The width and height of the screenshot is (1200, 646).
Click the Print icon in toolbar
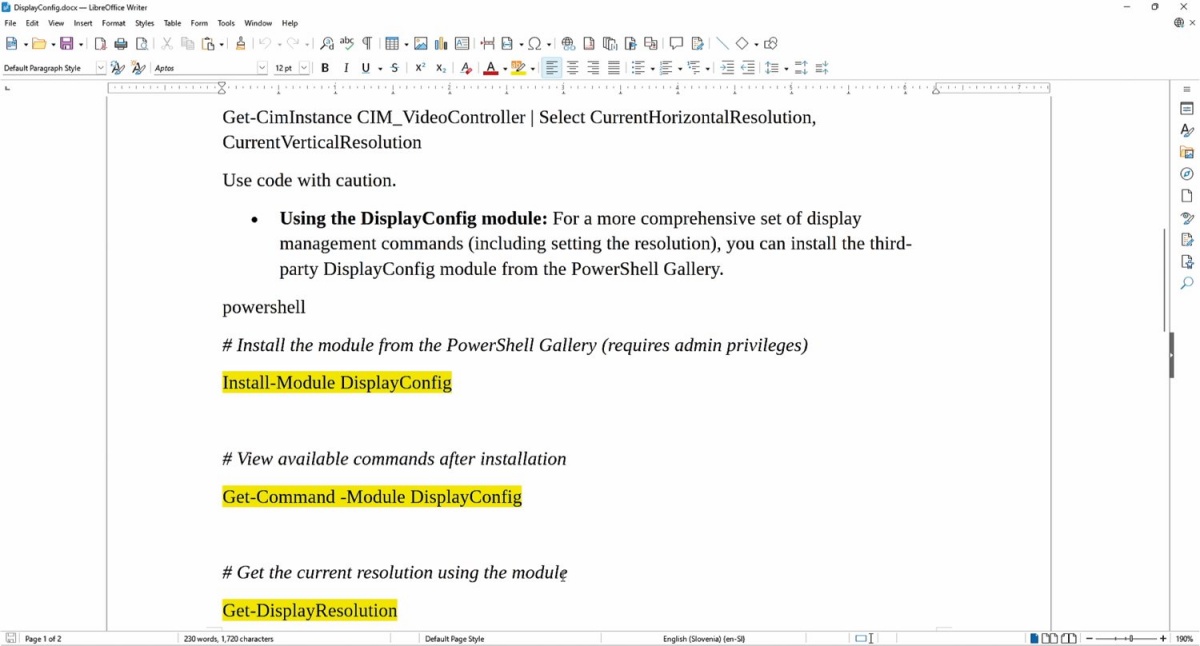(121, 43)
